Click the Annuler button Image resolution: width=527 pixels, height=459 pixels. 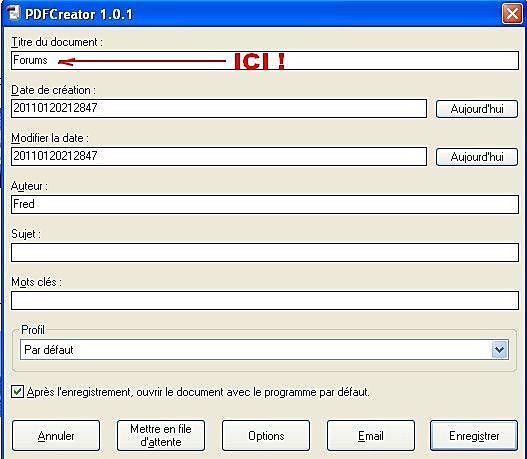(x=56, y=435)
